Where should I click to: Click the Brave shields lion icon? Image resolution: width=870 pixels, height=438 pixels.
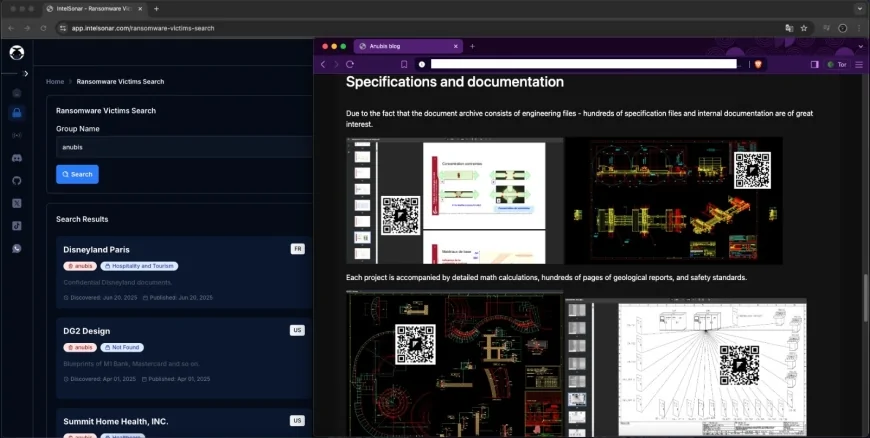758,64
